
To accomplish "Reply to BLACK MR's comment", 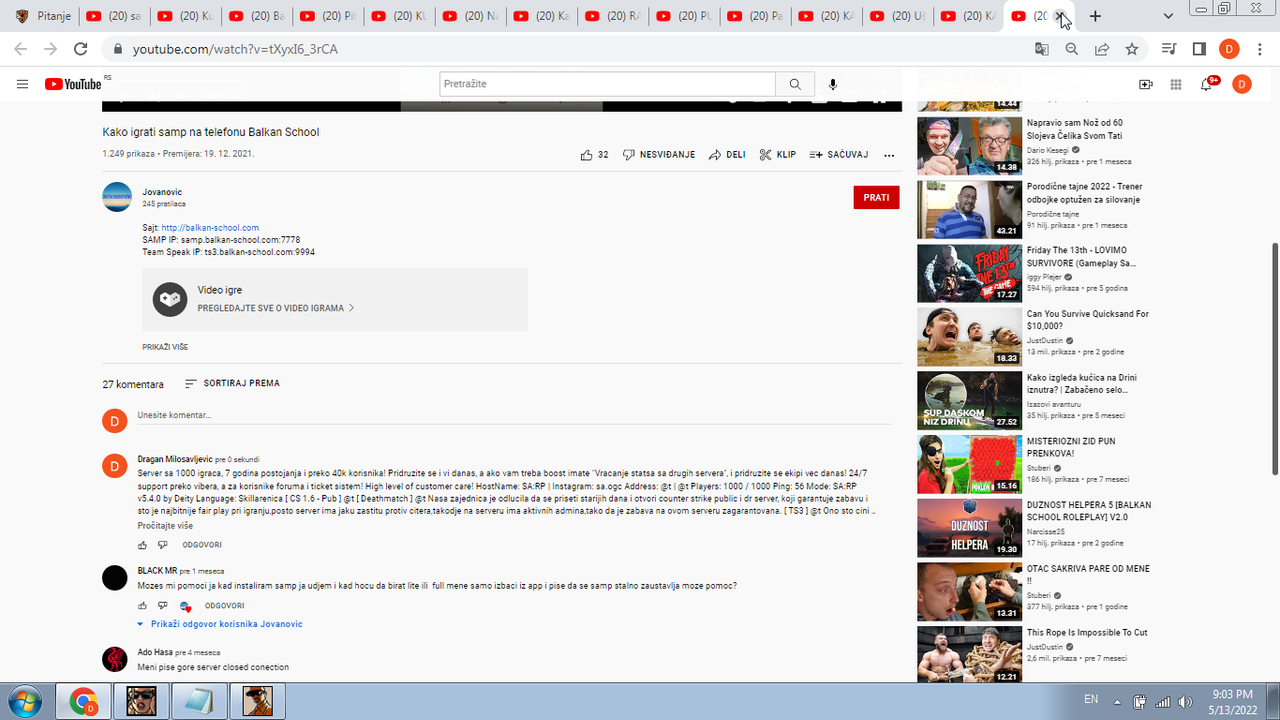I will tap(224, 606).
